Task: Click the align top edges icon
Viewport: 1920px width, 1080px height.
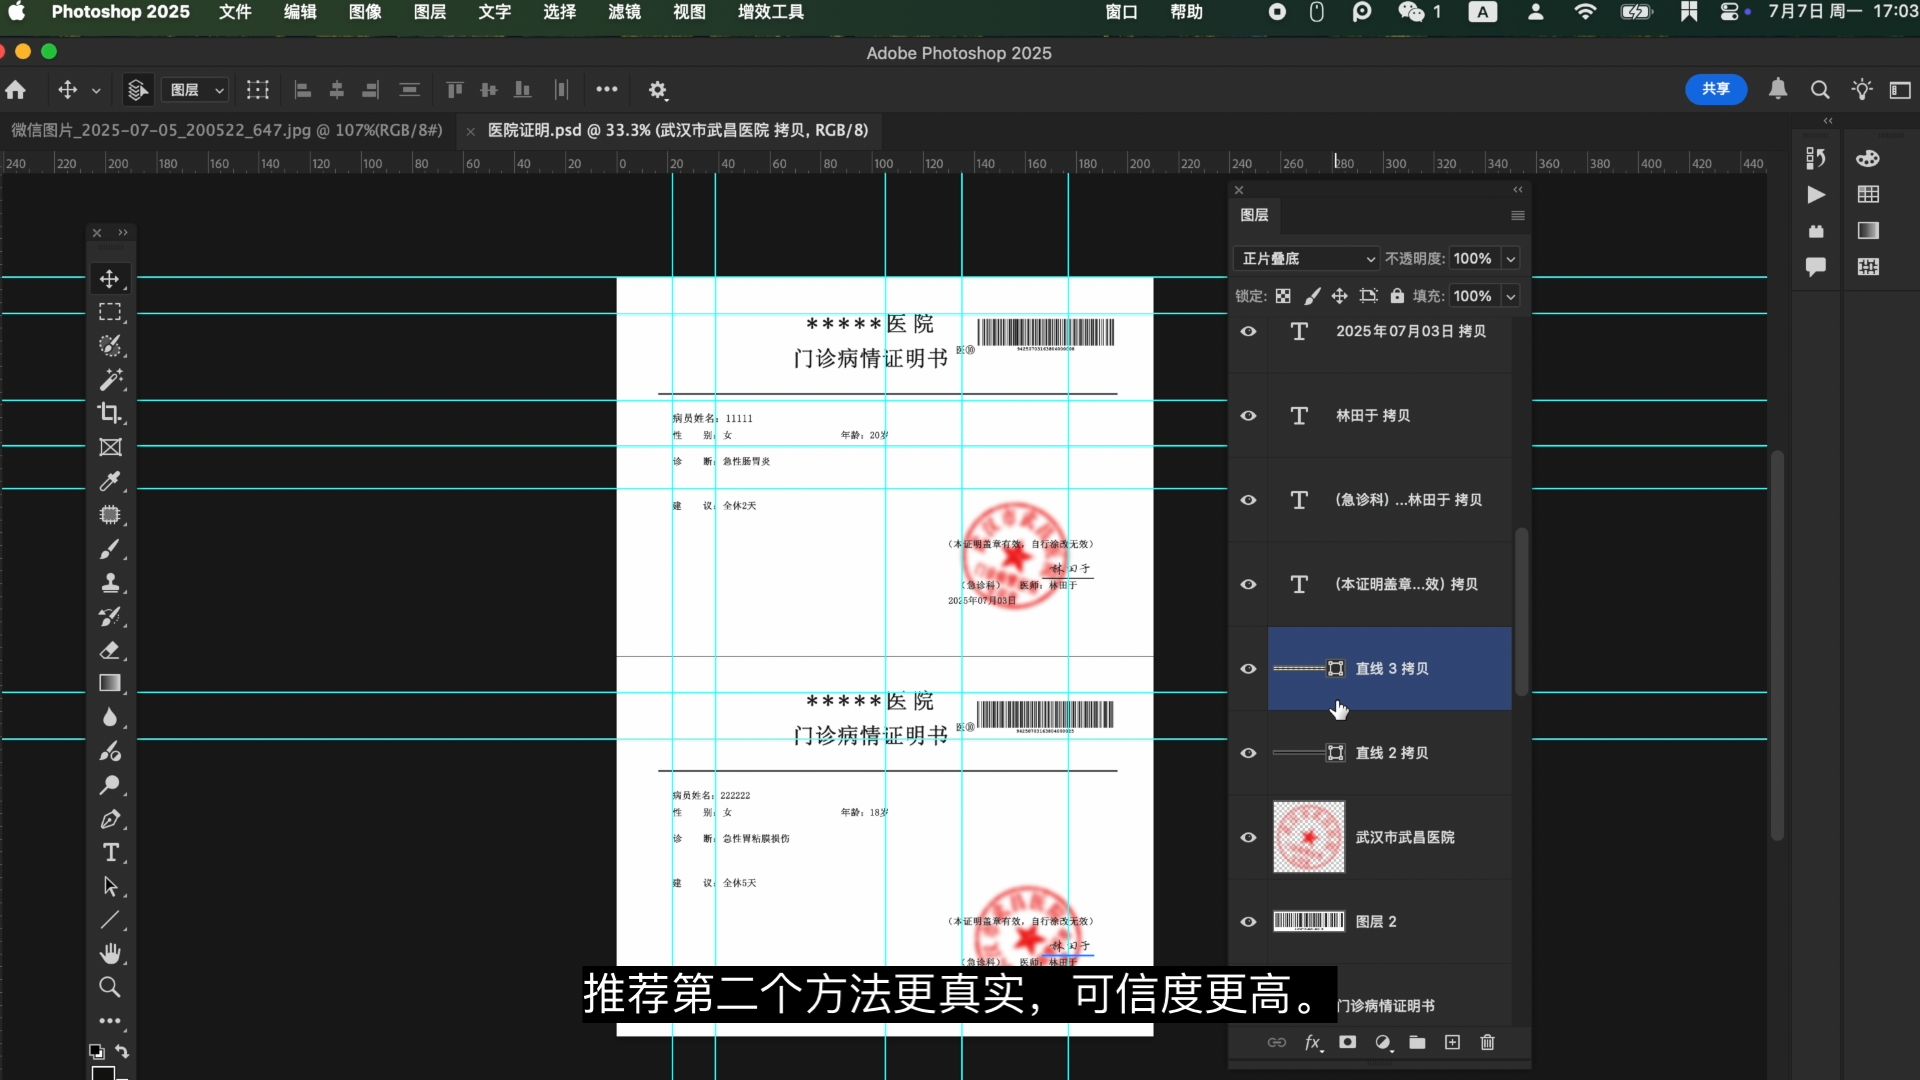Action: (x=455, y=90)
